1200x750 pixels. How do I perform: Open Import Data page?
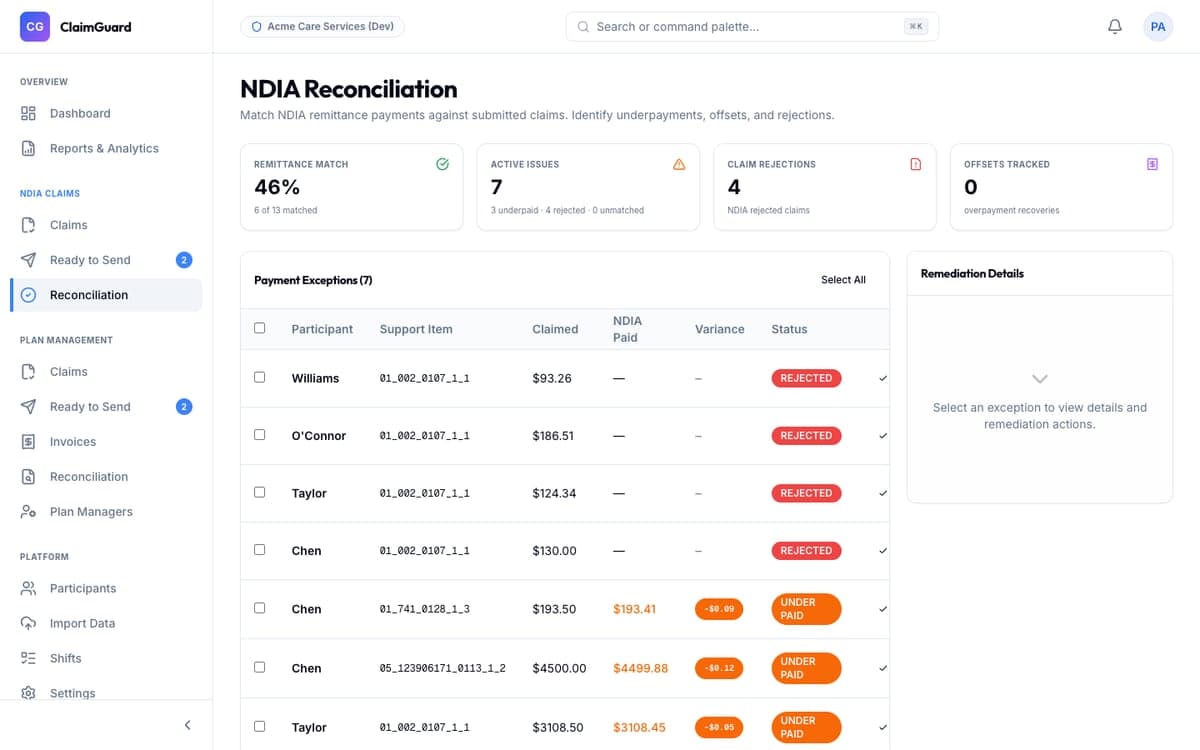[106, 623]
